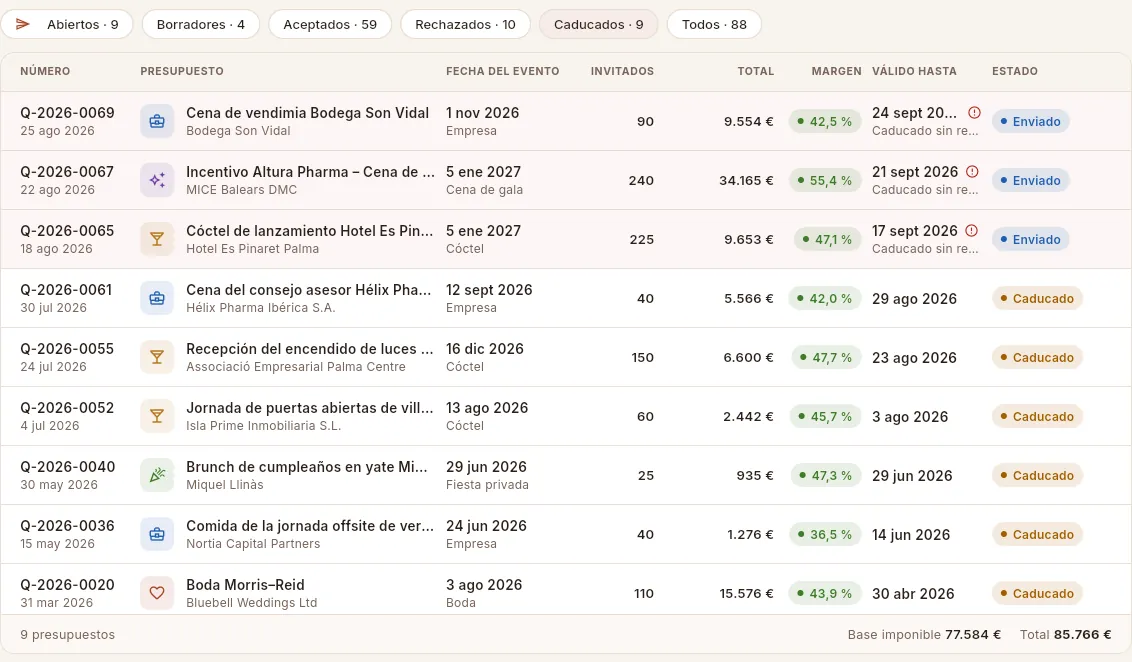Screen dimensions: 1132x662
Task: Click 42,5 % margin pill
Action: [824, 121]
